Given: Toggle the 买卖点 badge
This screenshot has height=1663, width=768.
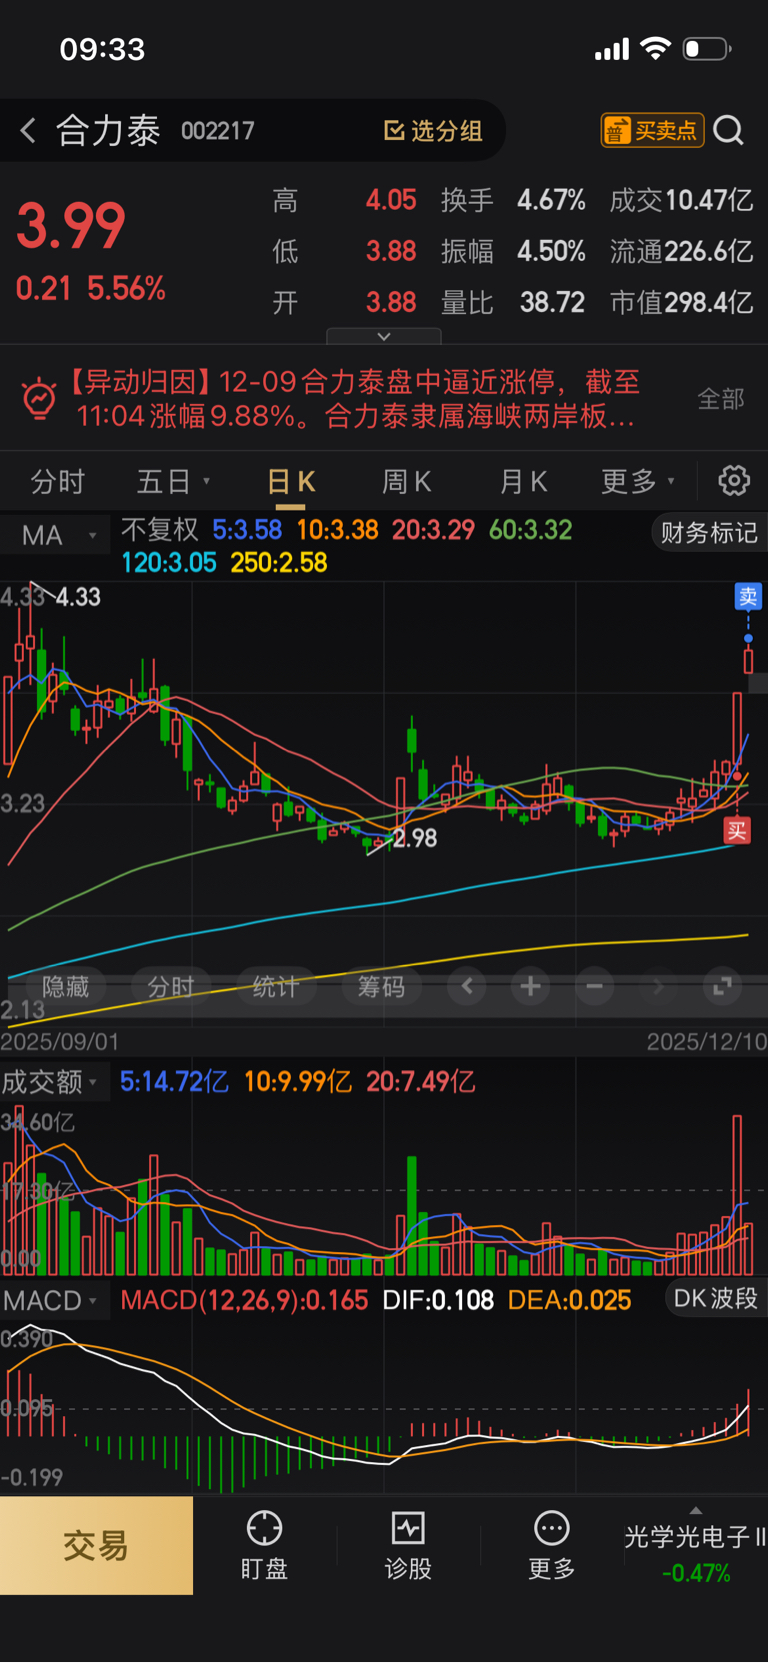Looking at the screenshot, I should [652, 131].
